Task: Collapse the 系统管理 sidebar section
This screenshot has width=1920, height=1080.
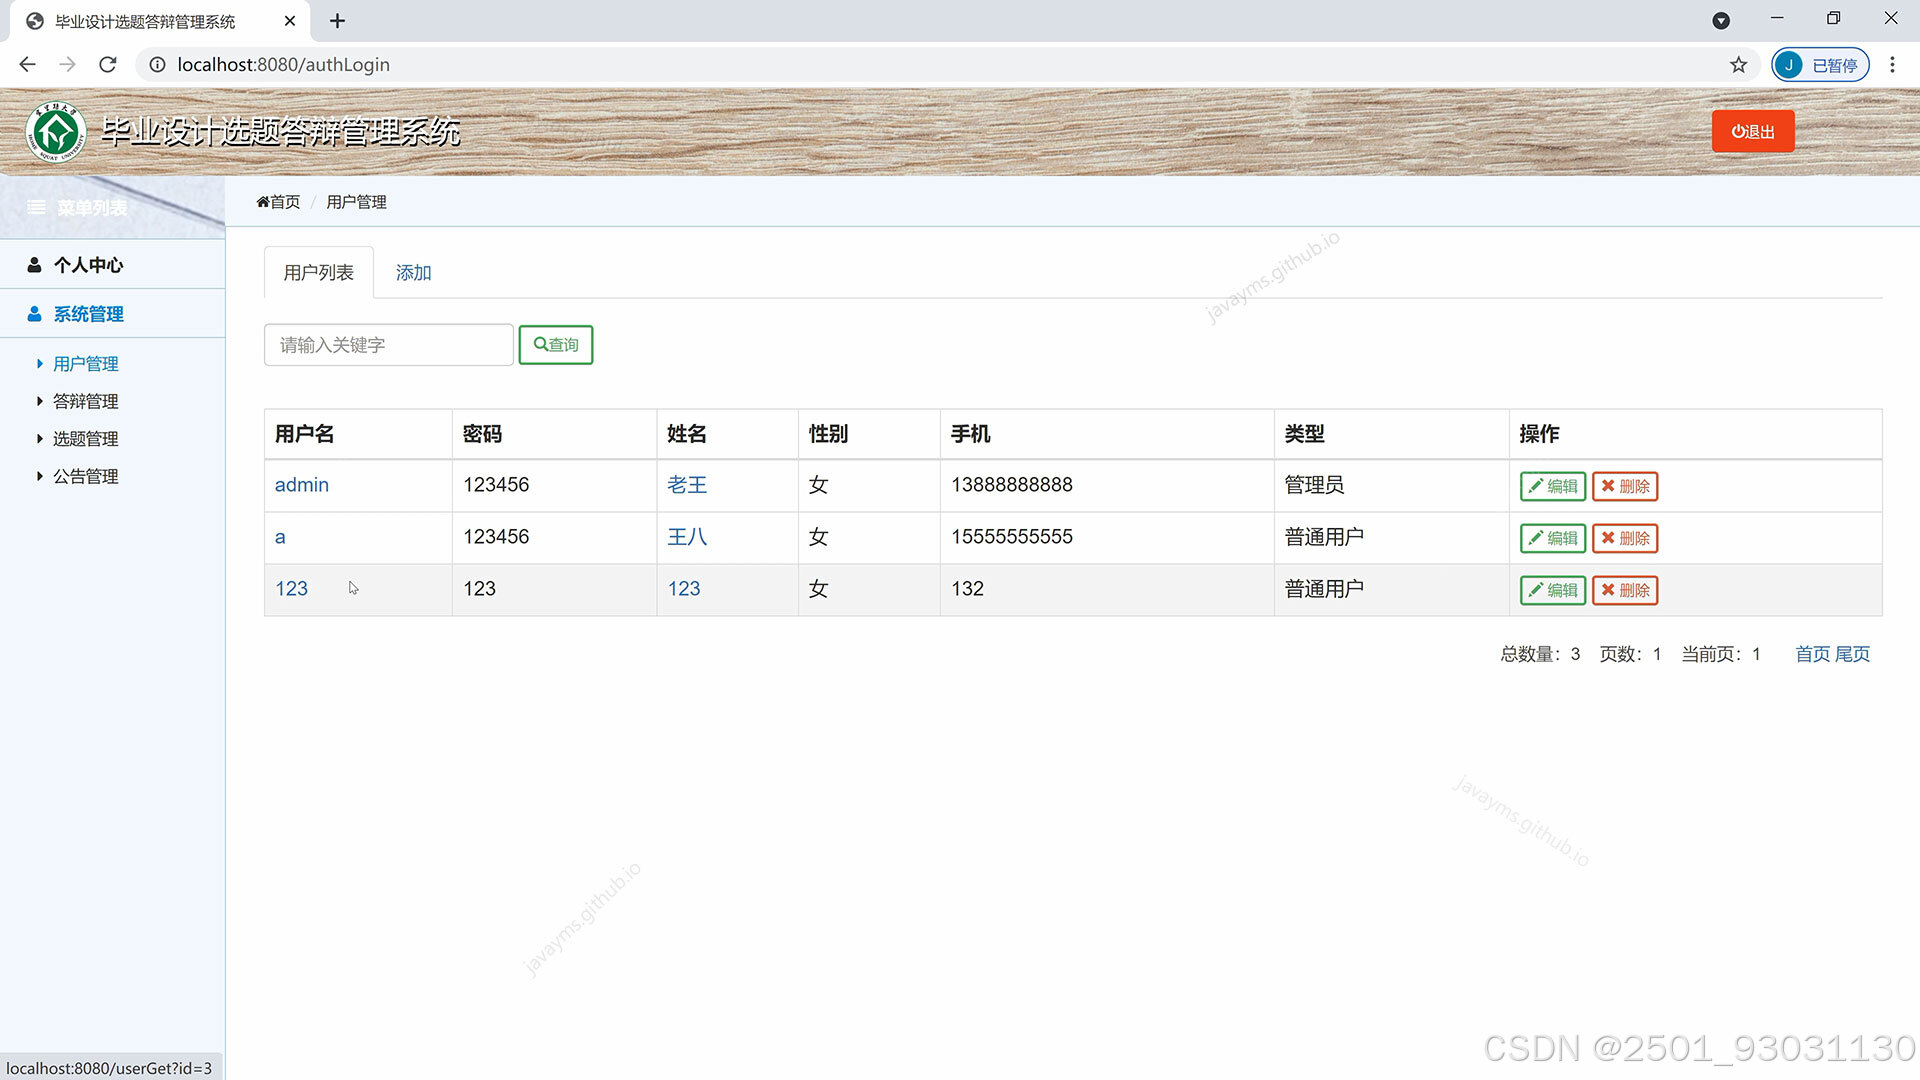Action: (x=112, y=314)
